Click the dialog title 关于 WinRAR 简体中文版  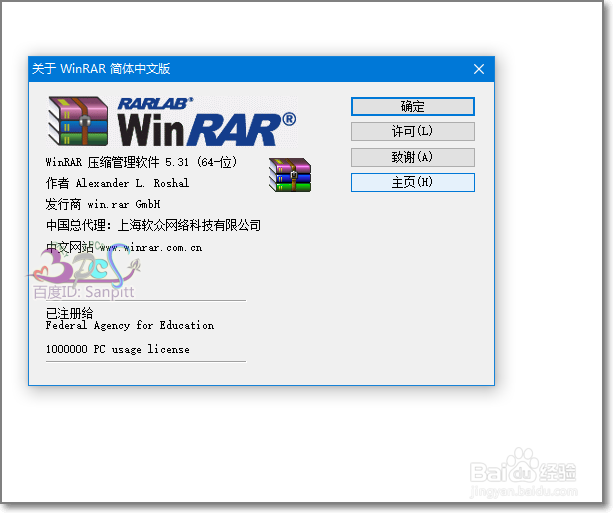coord(101,69)
